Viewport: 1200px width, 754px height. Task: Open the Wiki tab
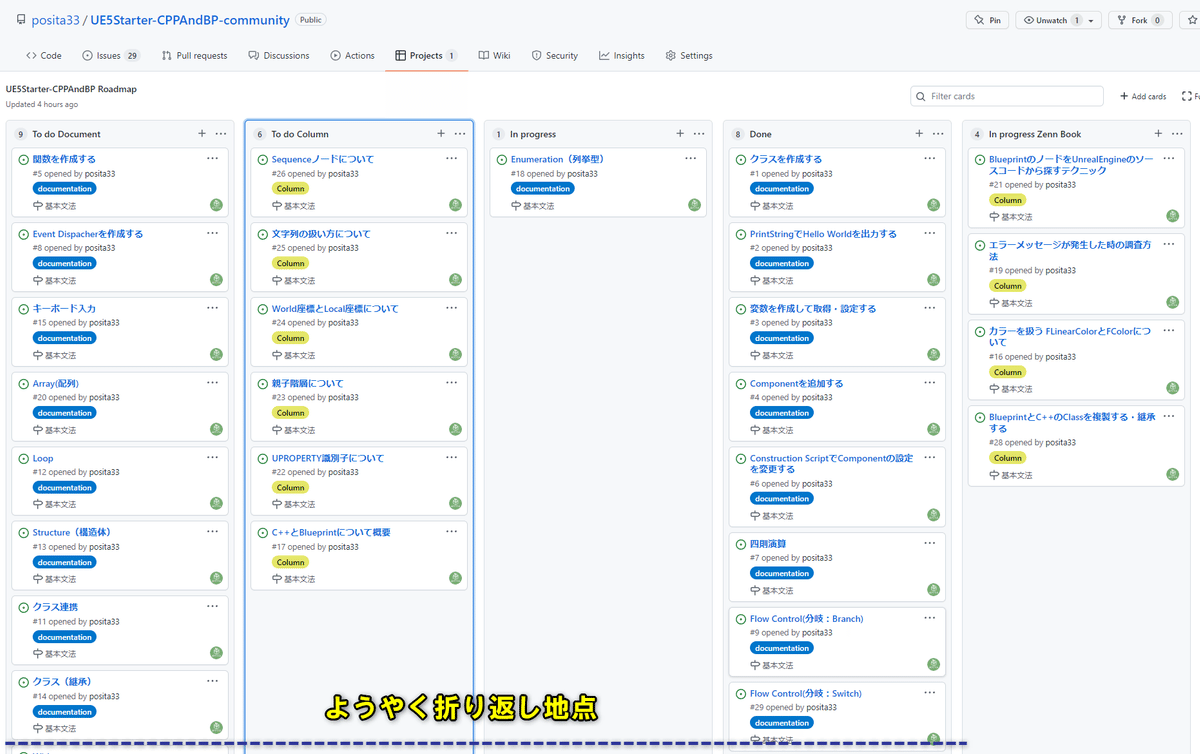coord(494,56)
